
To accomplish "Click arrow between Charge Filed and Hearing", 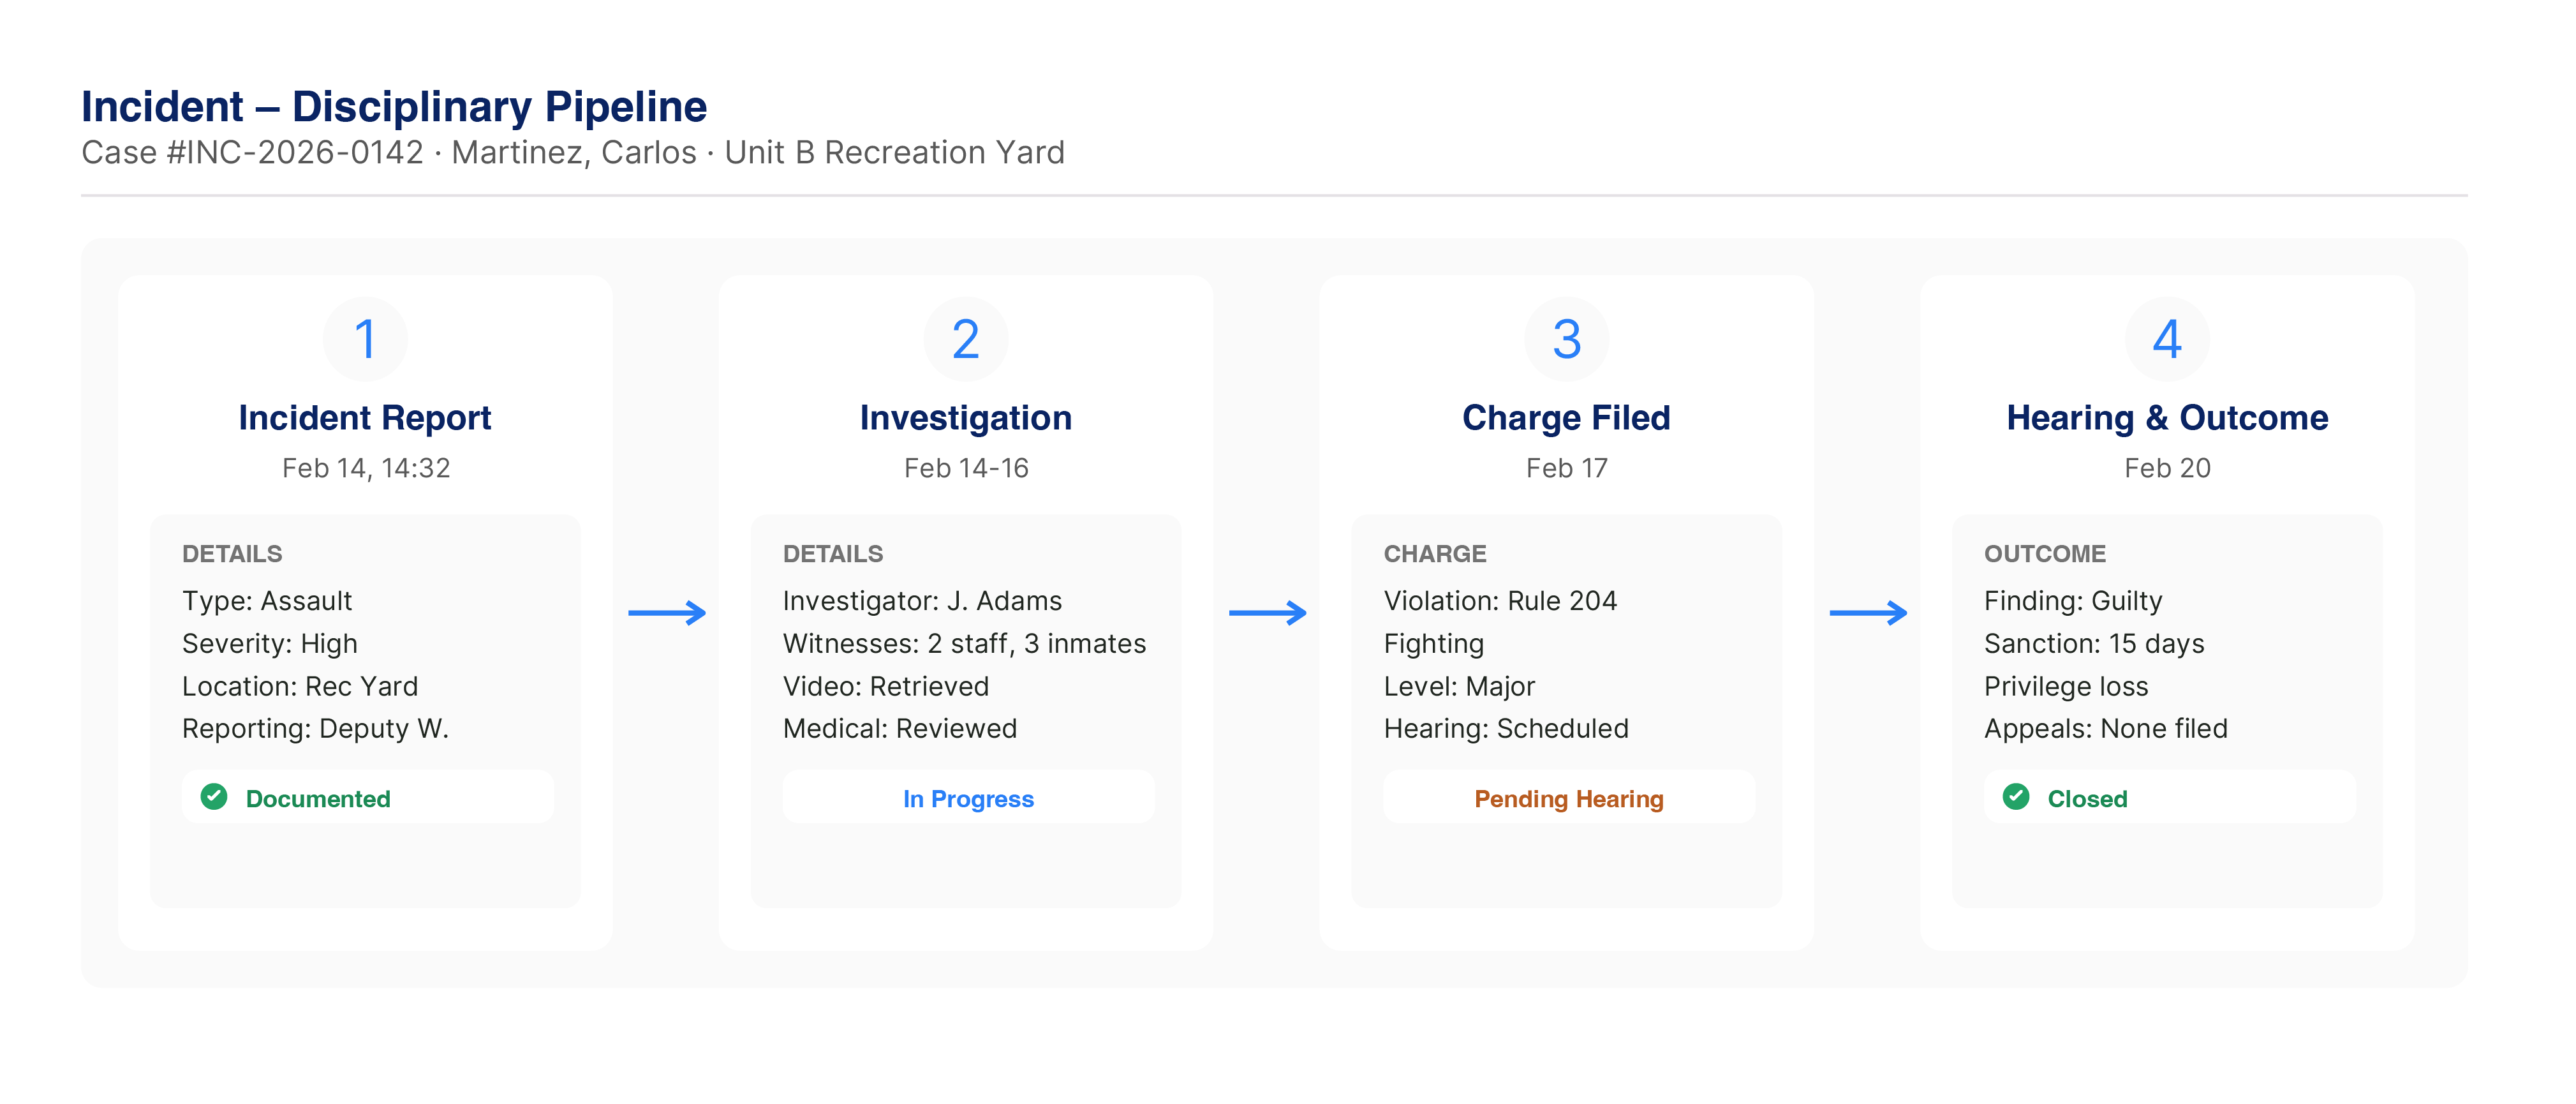I will 1868,613.
